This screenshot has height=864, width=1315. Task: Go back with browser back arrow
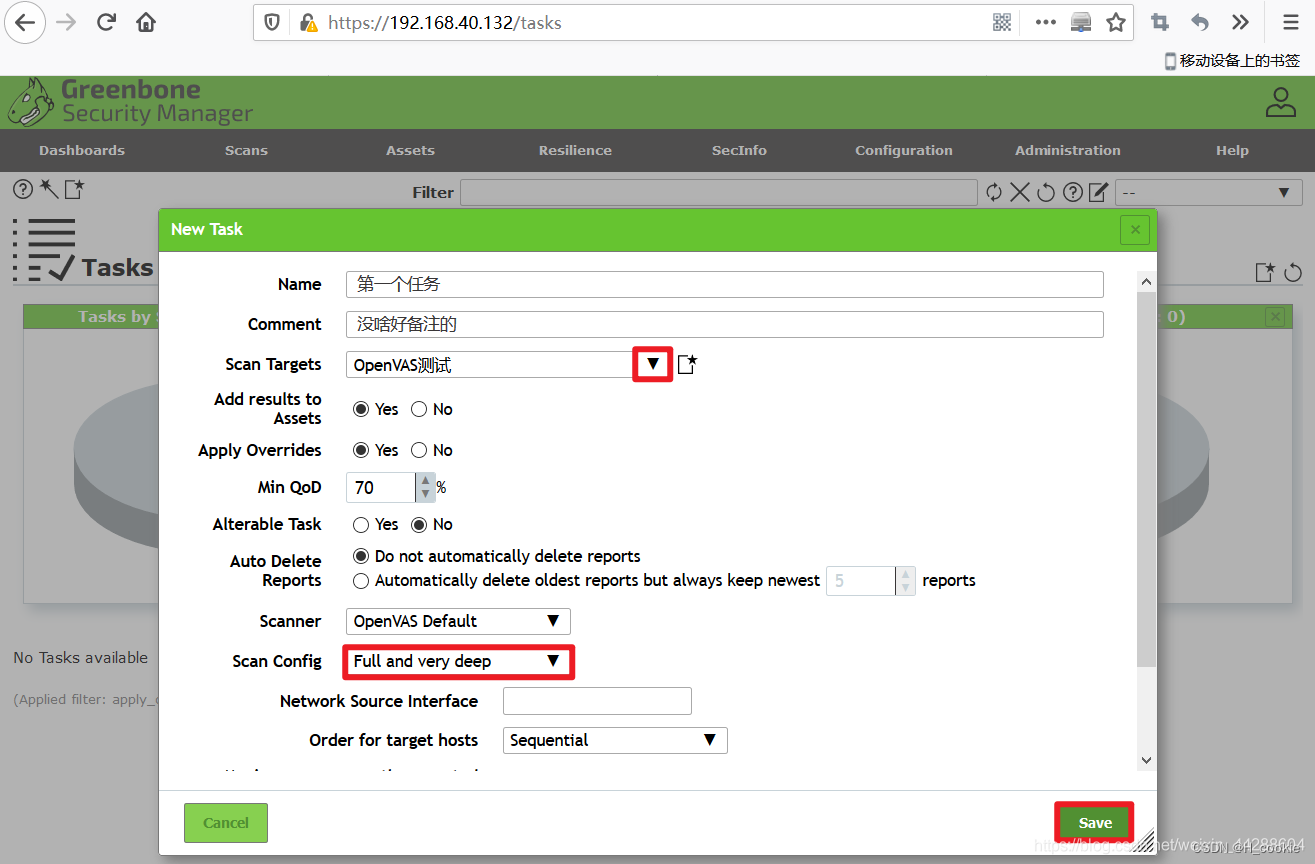pyautogui.click(x=25, y=22)
